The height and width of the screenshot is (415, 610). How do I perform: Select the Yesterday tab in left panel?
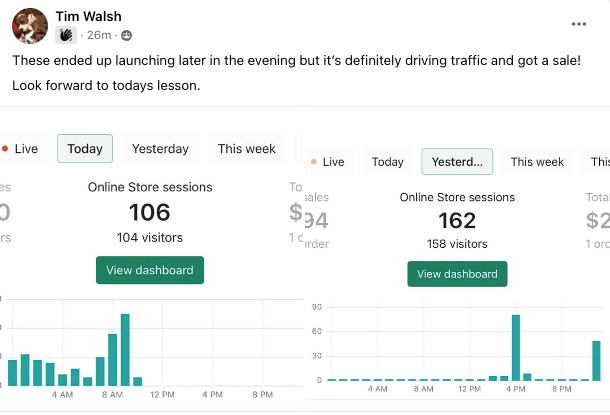[x=160, y=149]
